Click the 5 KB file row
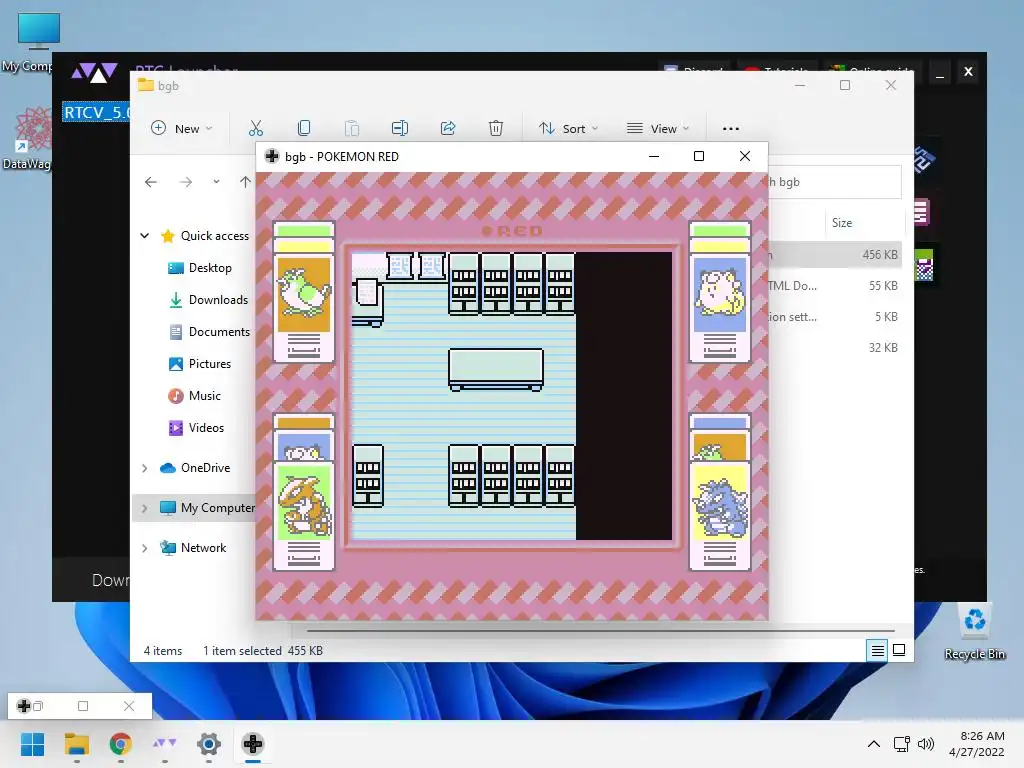 point(835,317)
